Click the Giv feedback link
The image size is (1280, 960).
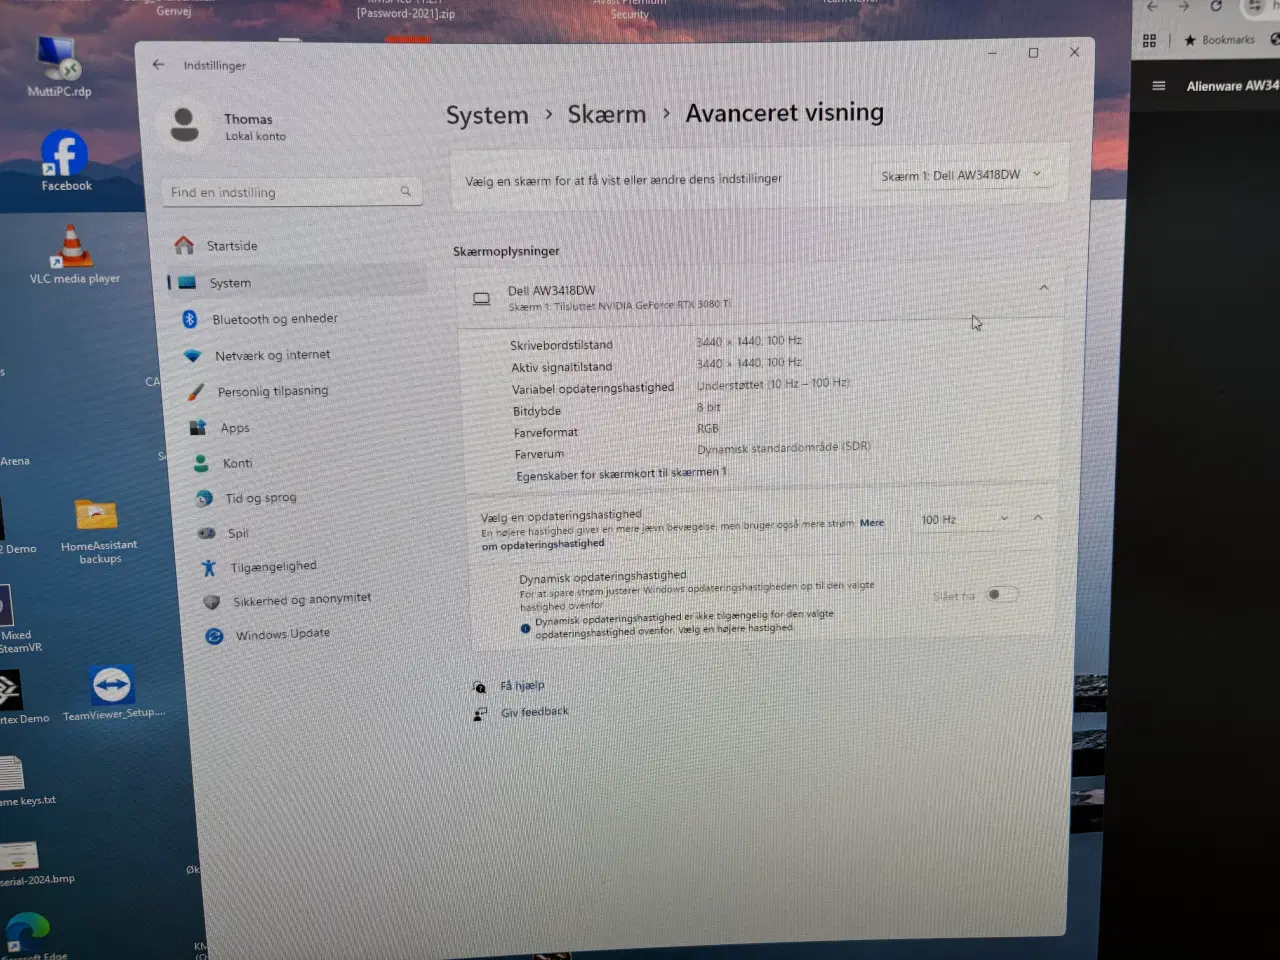[534, 712]
